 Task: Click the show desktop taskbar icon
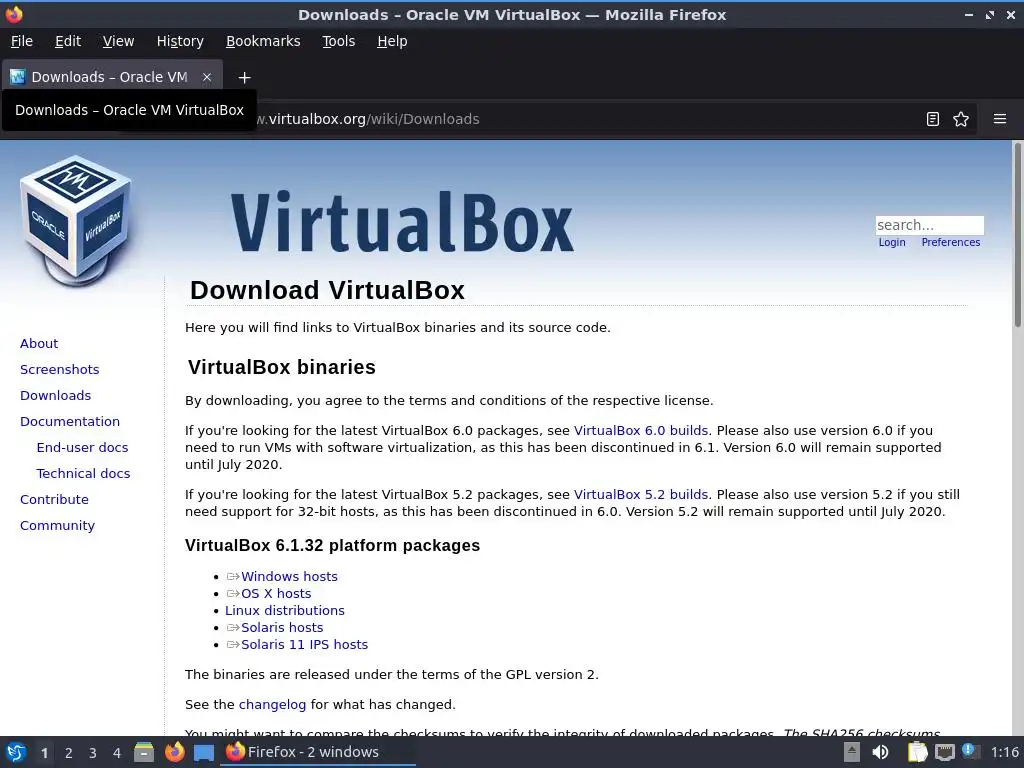click(x=204, y=752)
